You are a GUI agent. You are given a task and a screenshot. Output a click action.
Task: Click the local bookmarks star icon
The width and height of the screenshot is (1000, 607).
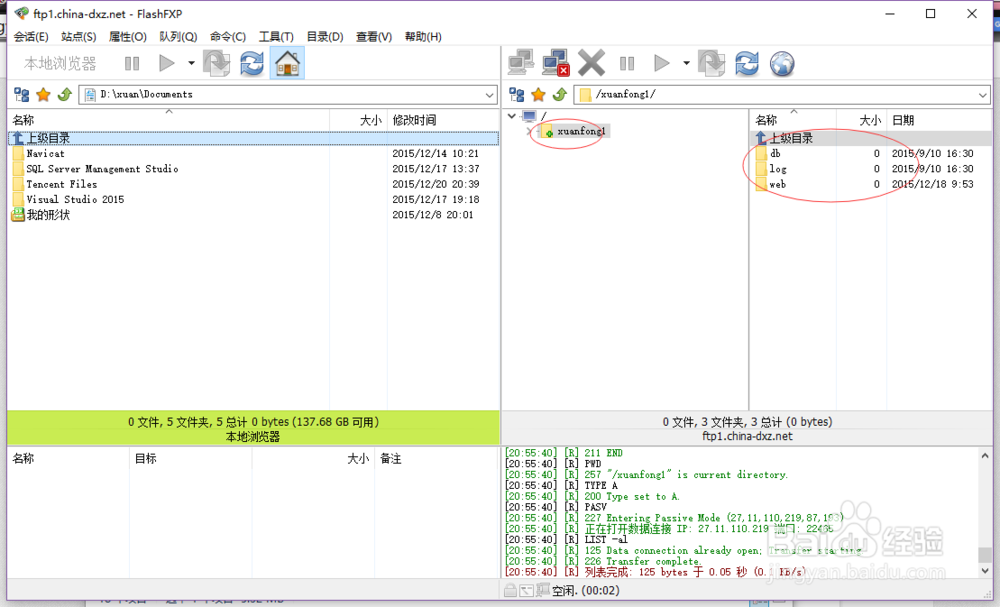point(43,95)
